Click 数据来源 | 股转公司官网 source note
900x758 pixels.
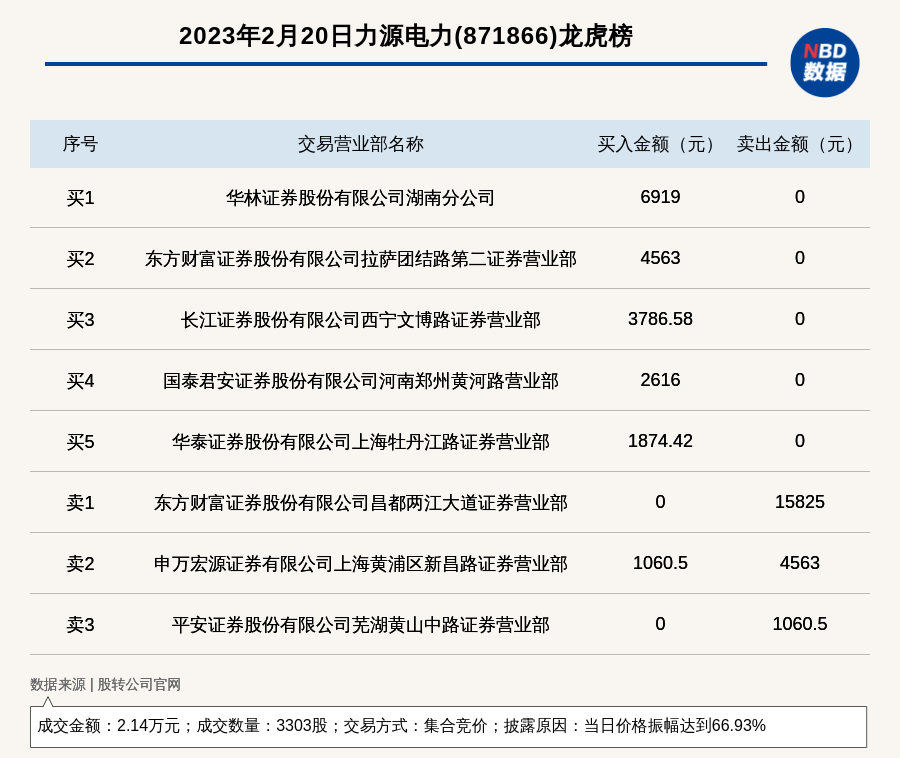(106, 684)
